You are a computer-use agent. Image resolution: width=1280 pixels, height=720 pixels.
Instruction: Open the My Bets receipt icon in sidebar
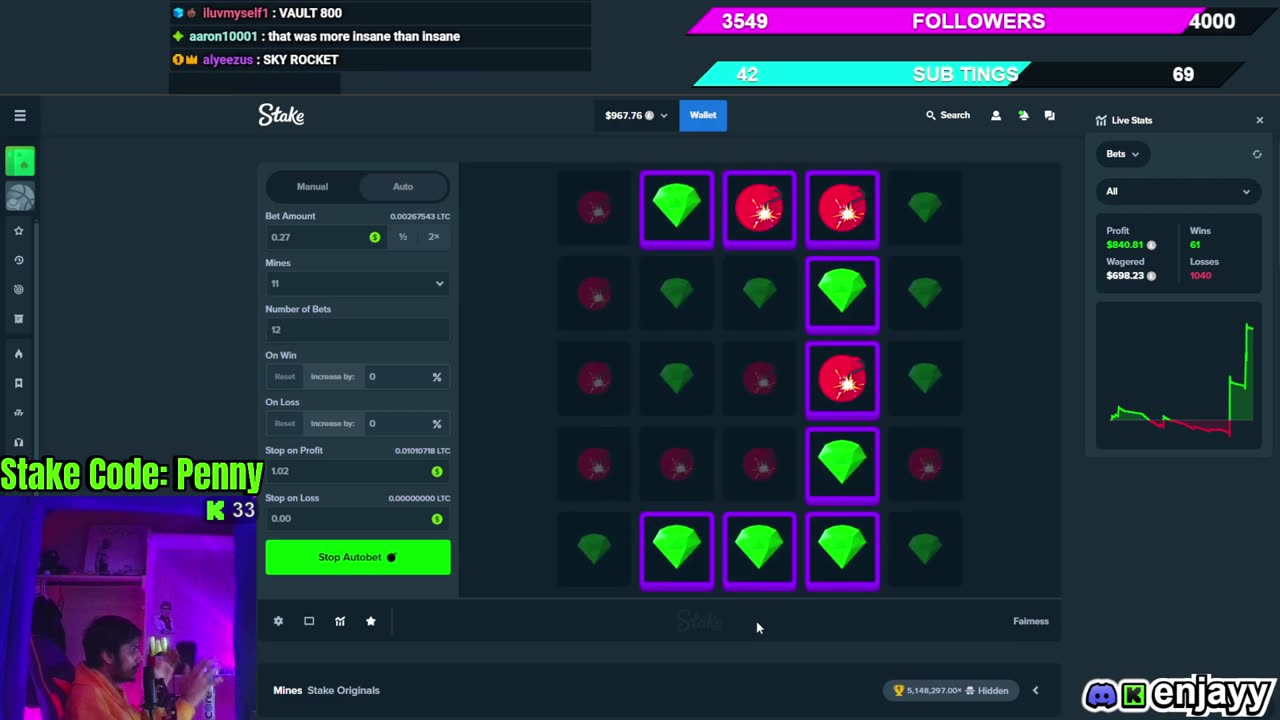(x=18, y=319)
